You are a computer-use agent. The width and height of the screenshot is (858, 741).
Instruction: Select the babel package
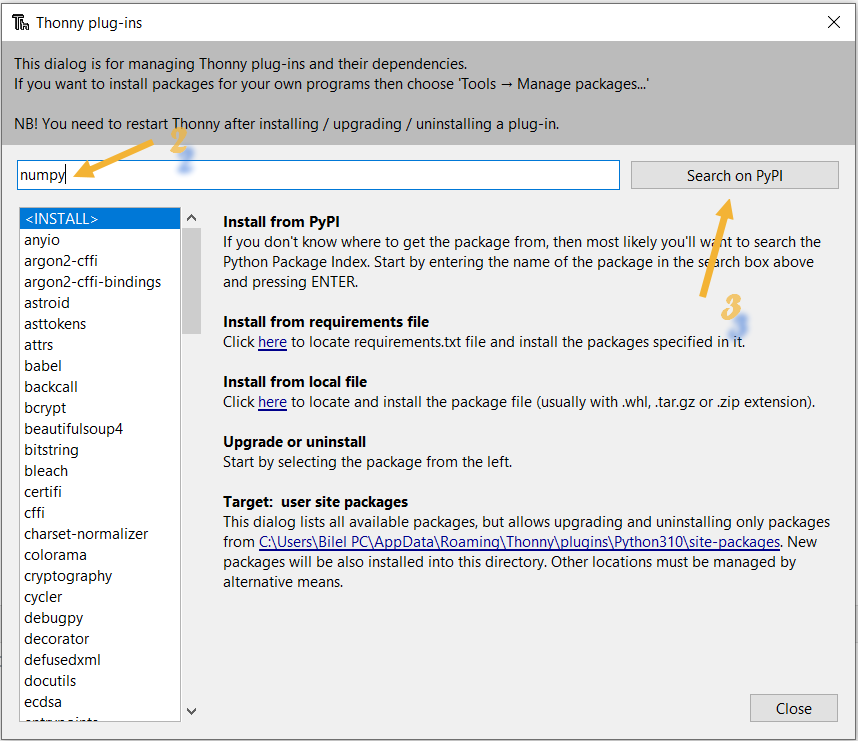click(x=100, y=366)
